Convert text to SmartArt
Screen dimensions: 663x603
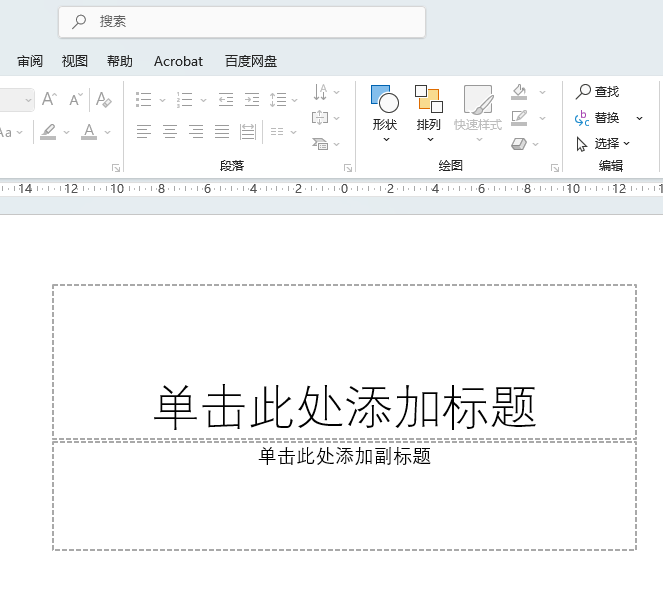coord(320,144)
